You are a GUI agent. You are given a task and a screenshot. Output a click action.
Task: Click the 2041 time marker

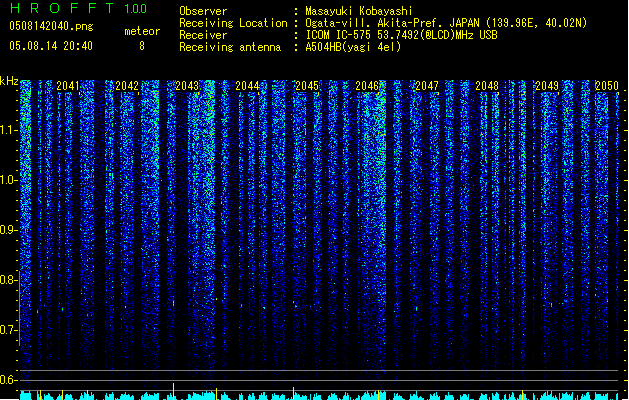(x=68, y=86)
